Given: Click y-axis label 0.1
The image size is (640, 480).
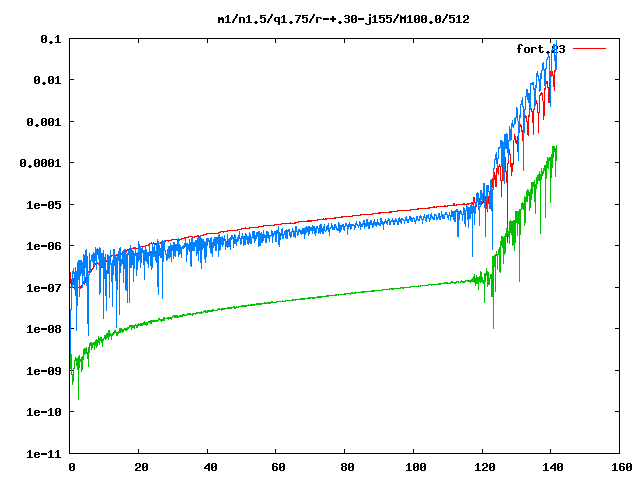Looking at the screenshot, I should coord(51,39).
